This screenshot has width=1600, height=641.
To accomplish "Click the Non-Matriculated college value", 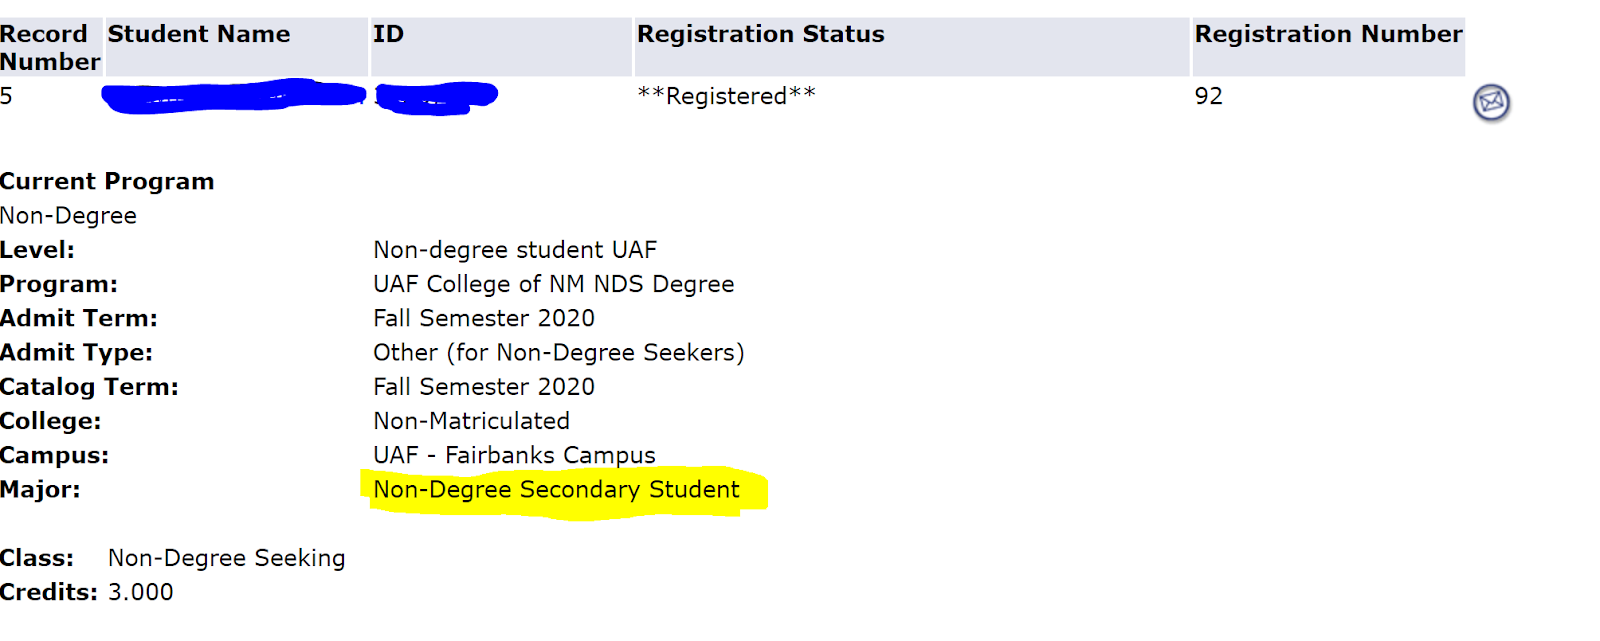I will pos(471,421).
